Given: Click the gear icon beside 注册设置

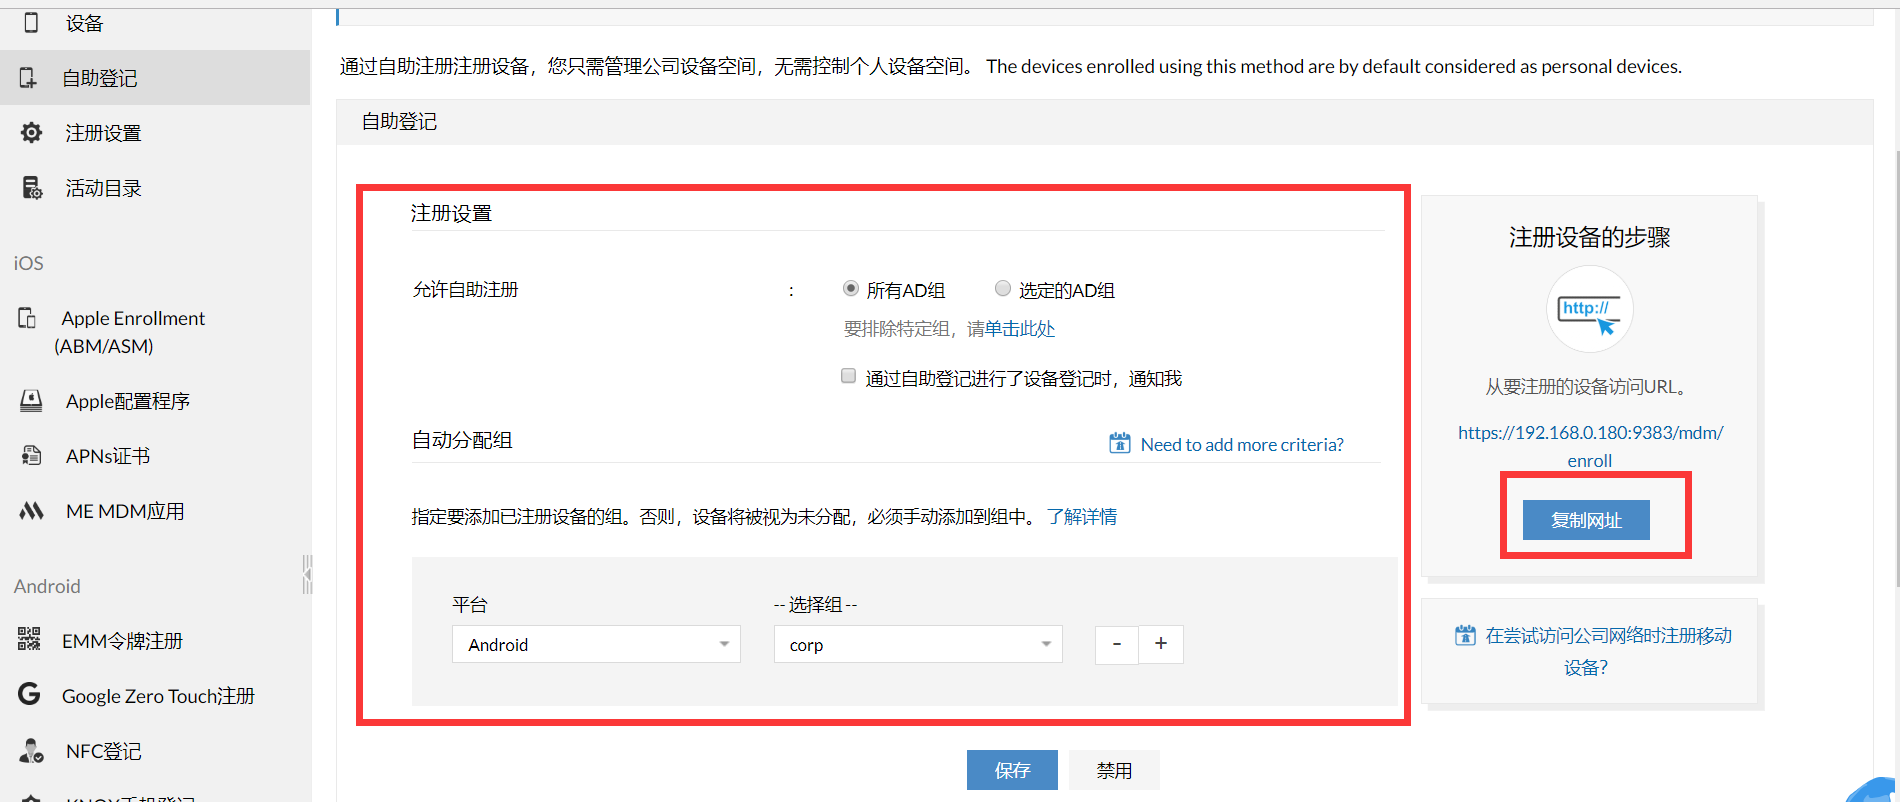Looking at the screenshot, I should (x=32, y=132).
